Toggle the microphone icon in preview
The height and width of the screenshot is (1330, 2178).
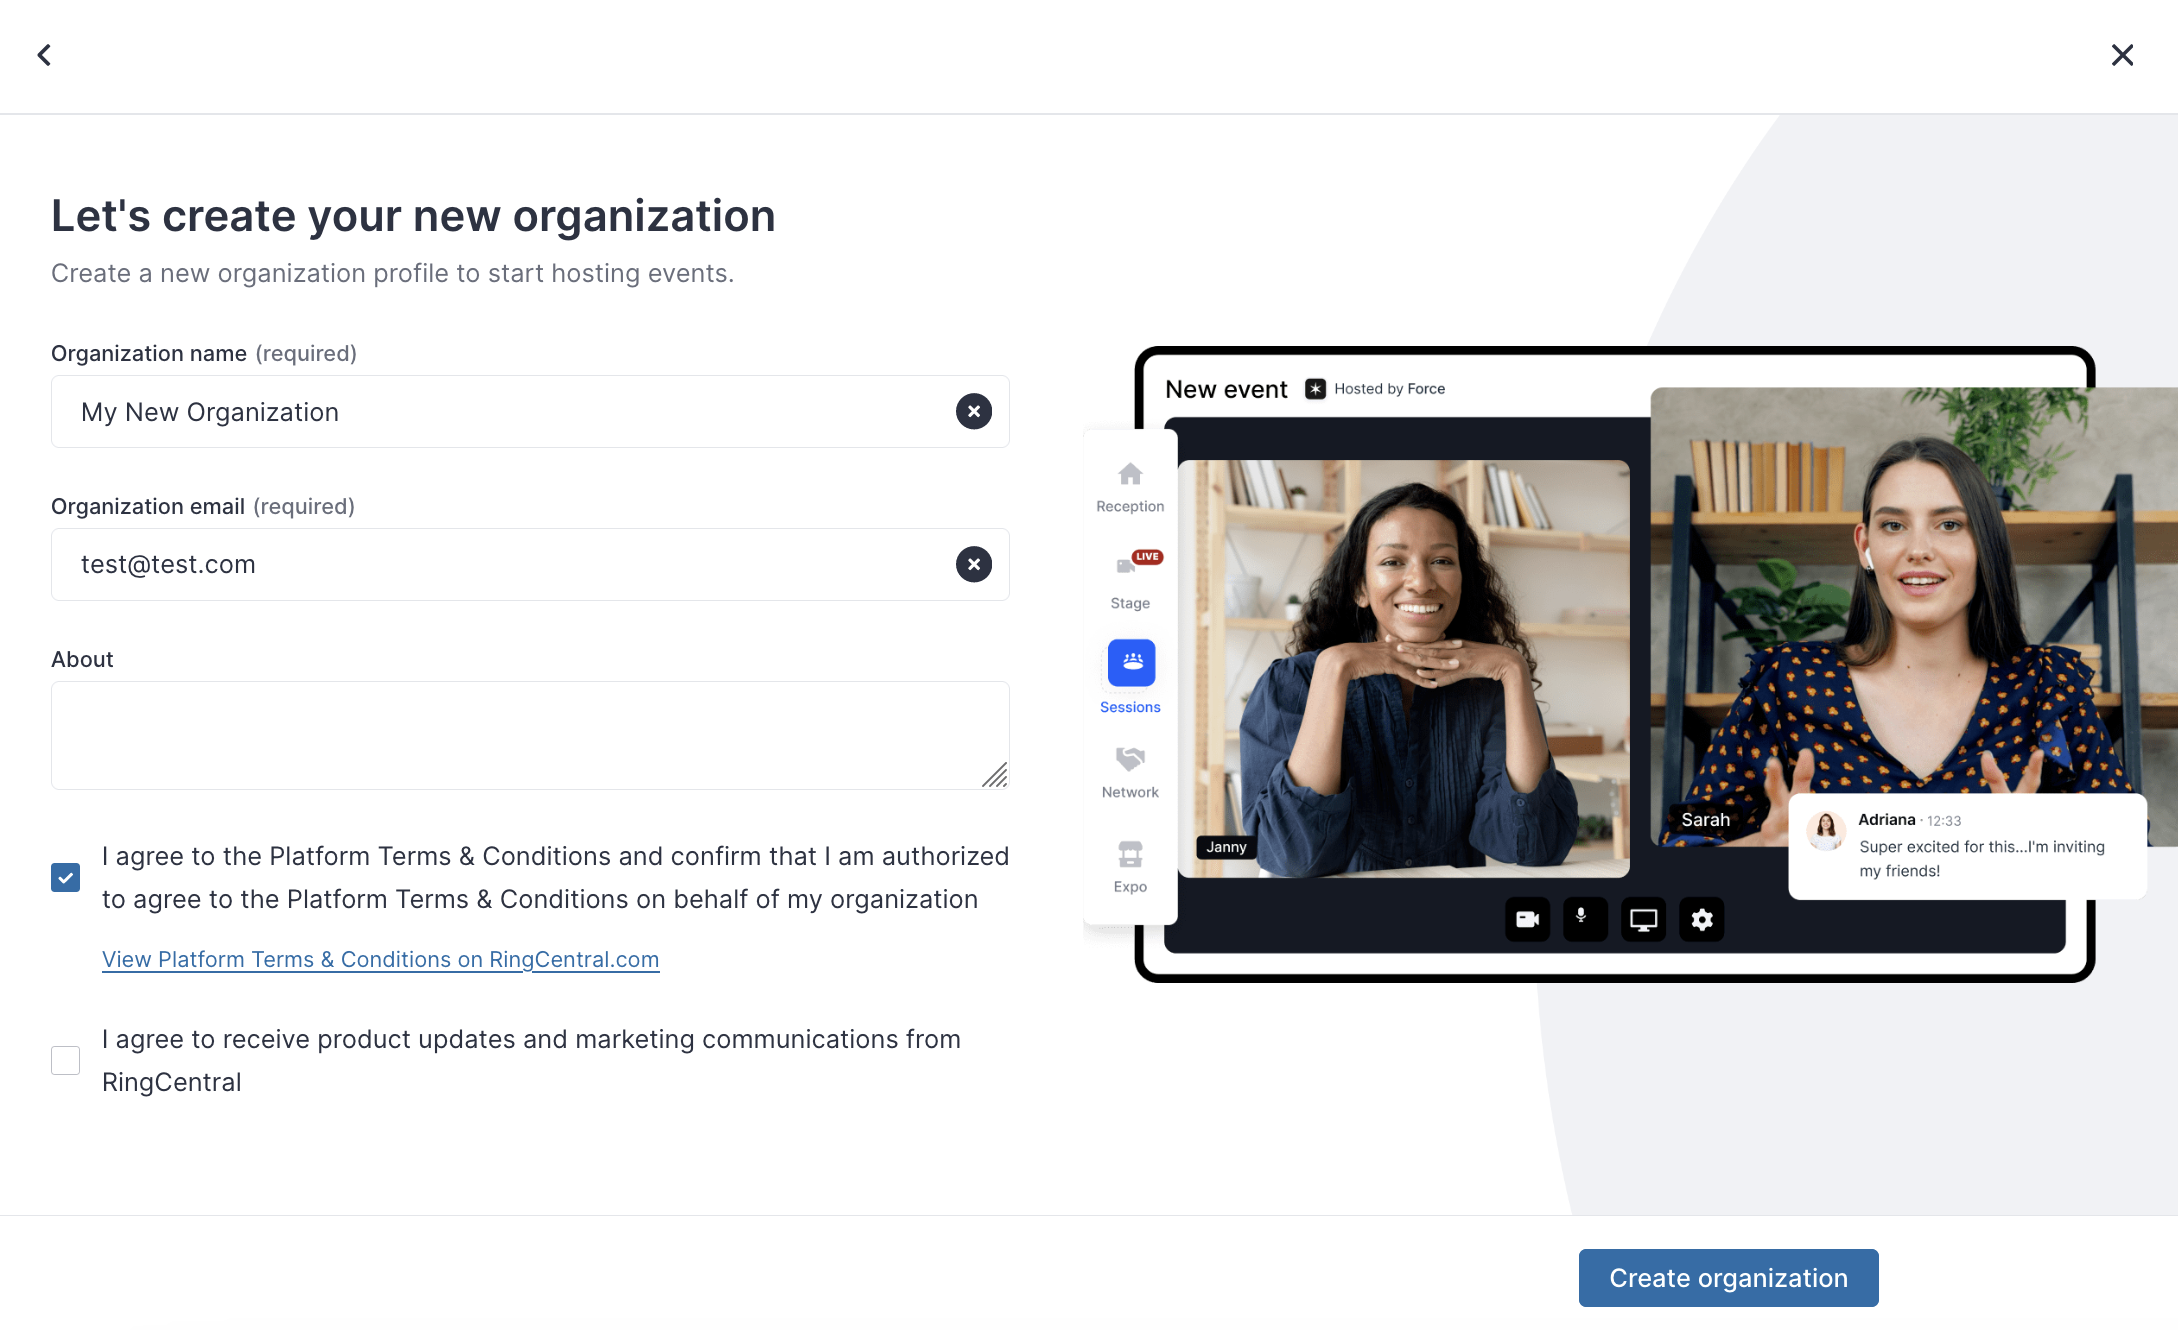pyautogui.click(x=1585, y=920)
